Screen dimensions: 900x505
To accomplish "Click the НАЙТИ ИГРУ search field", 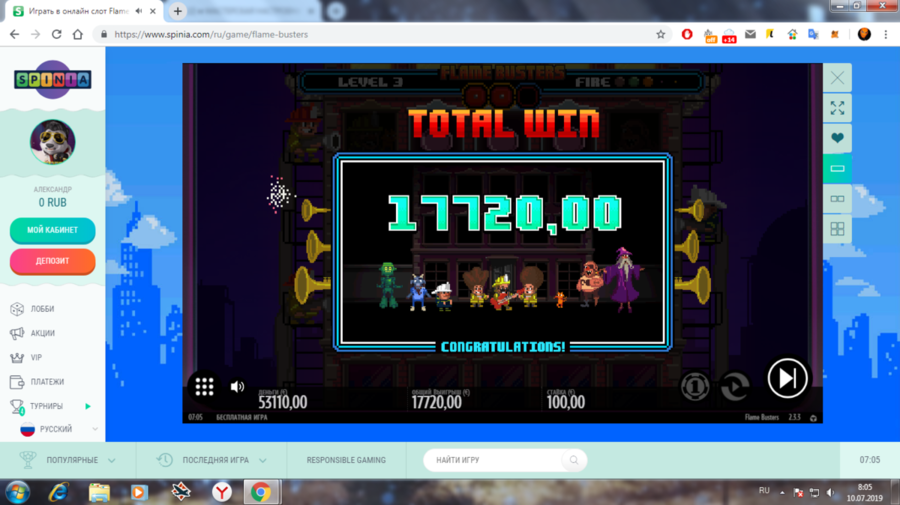I will pyautogui.click(x=495, y=460).
